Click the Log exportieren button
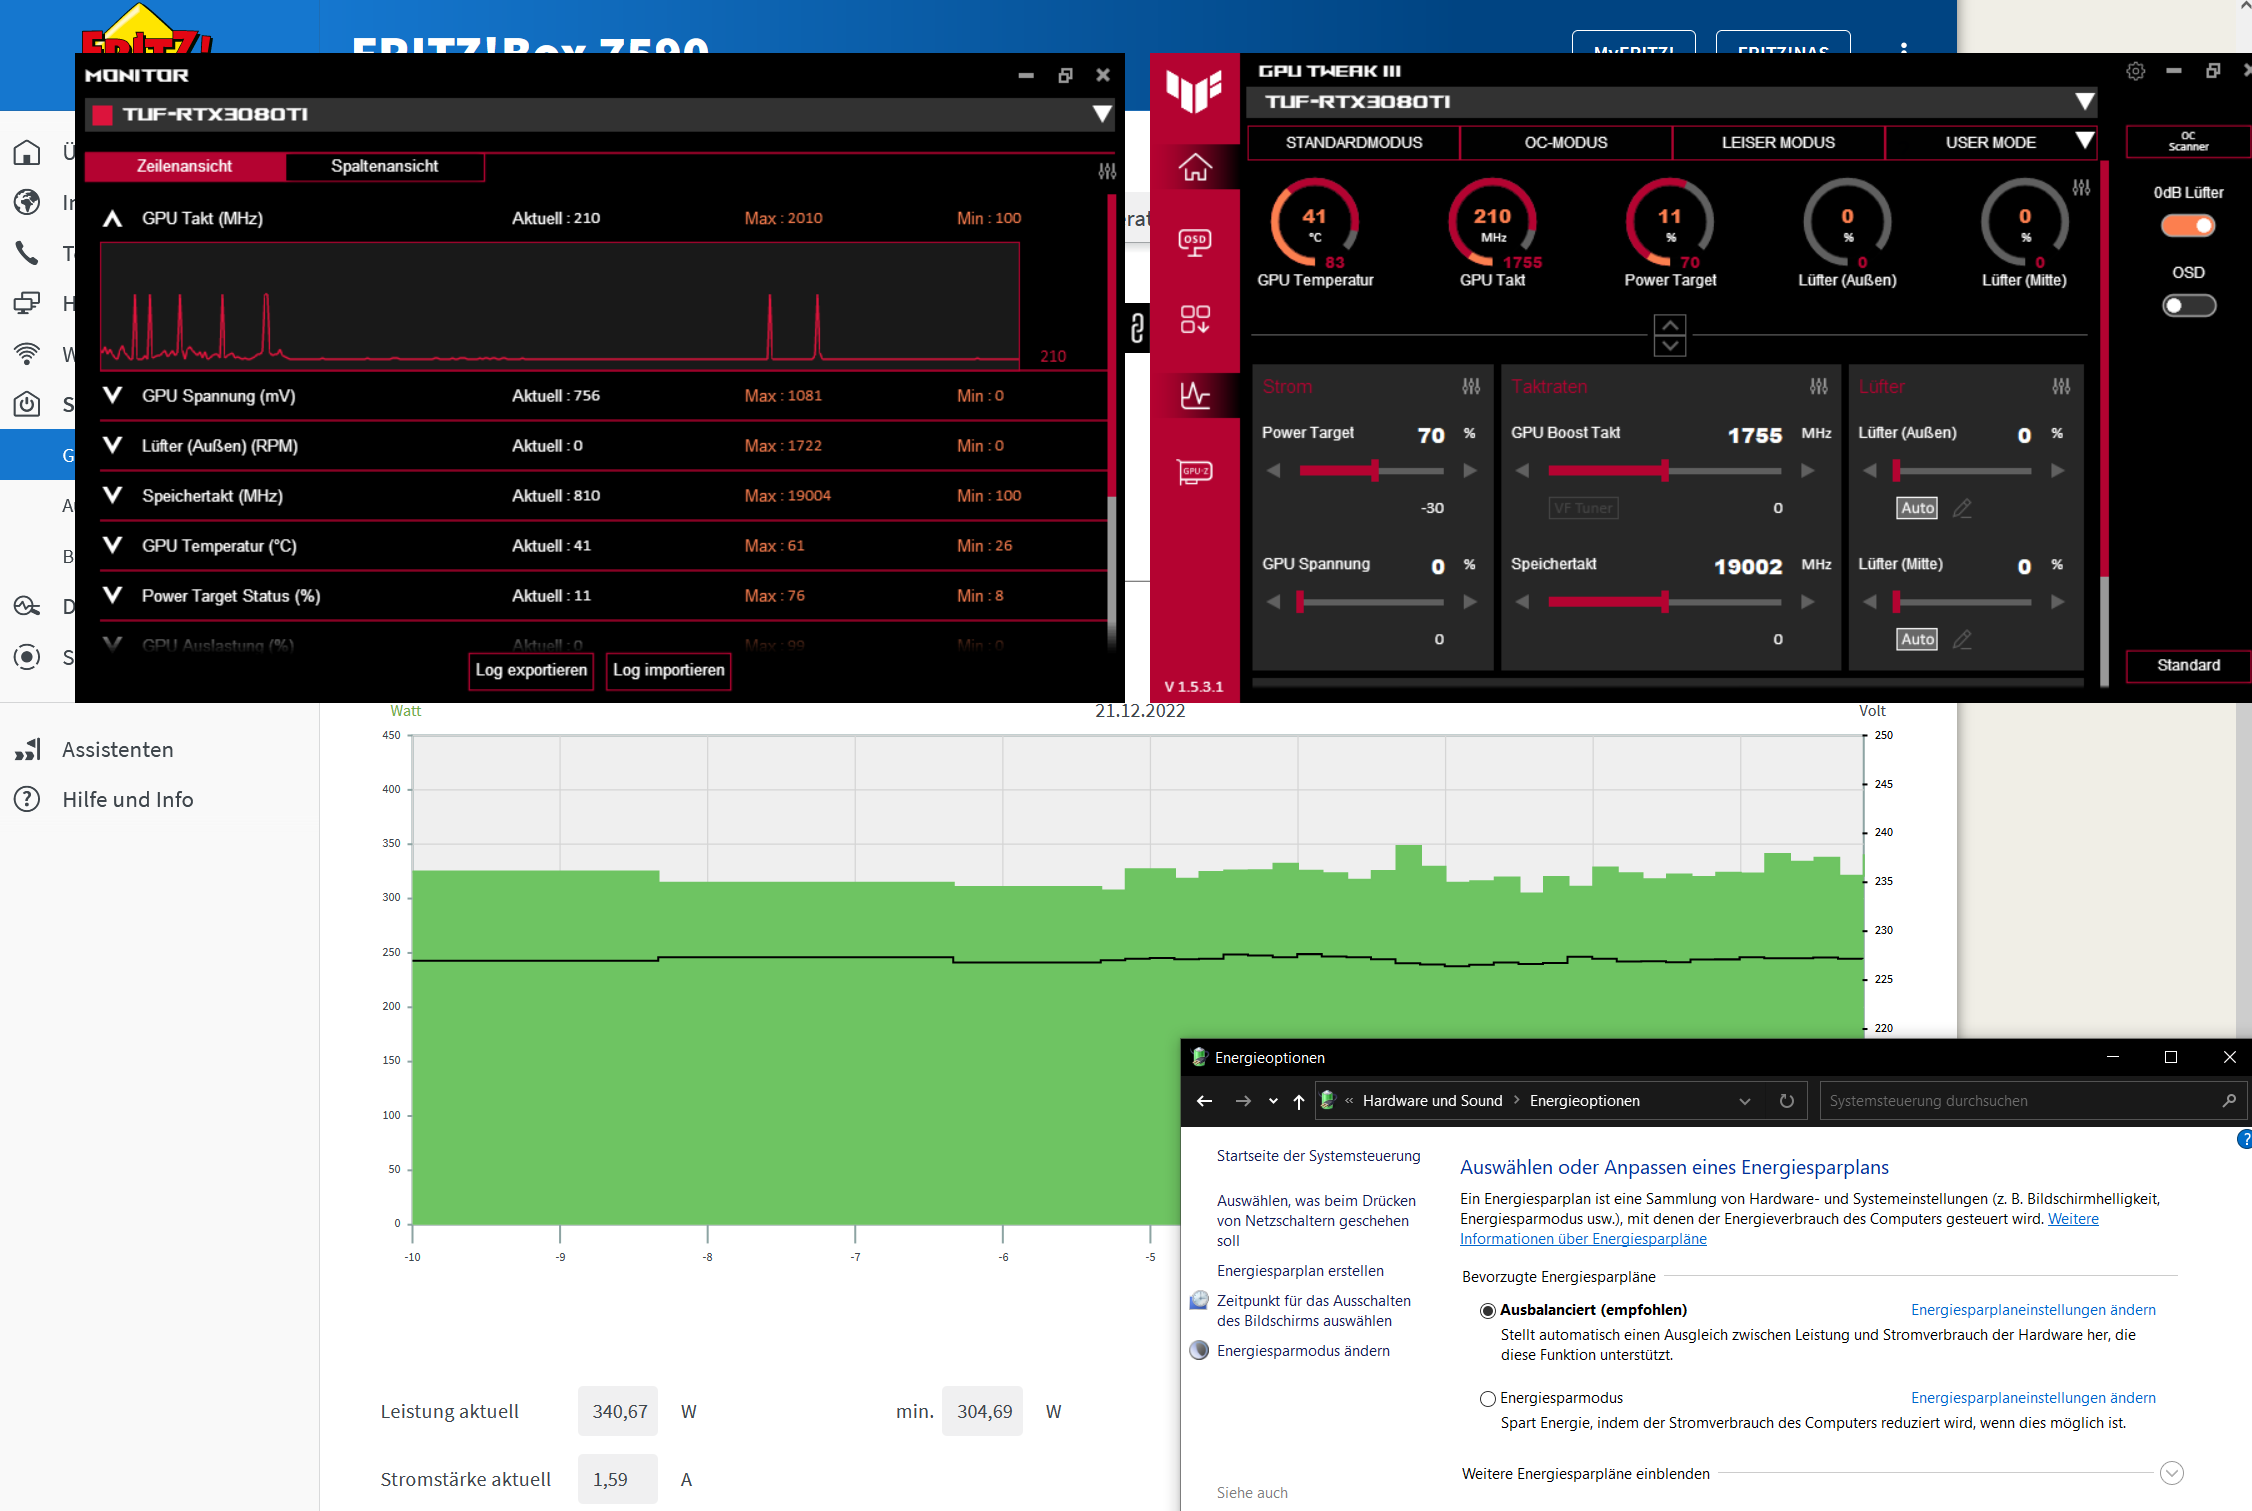This screenshot has height=1511, width=2252. pos(531,670)
